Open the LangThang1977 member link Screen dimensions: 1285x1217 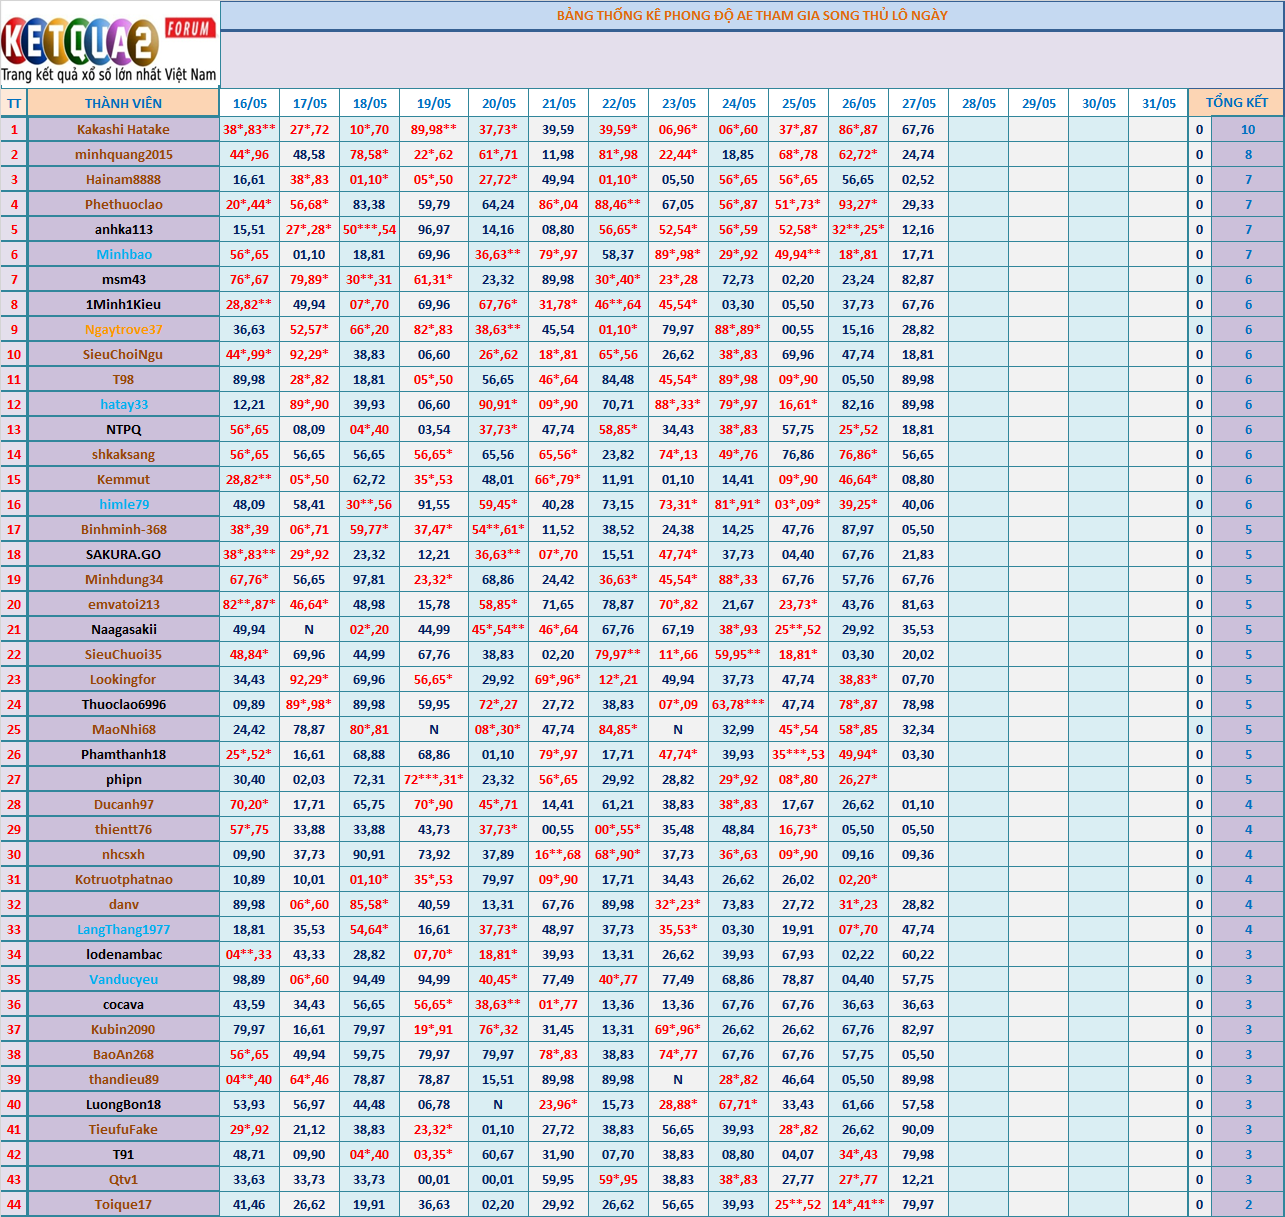(x=123, y=929)
